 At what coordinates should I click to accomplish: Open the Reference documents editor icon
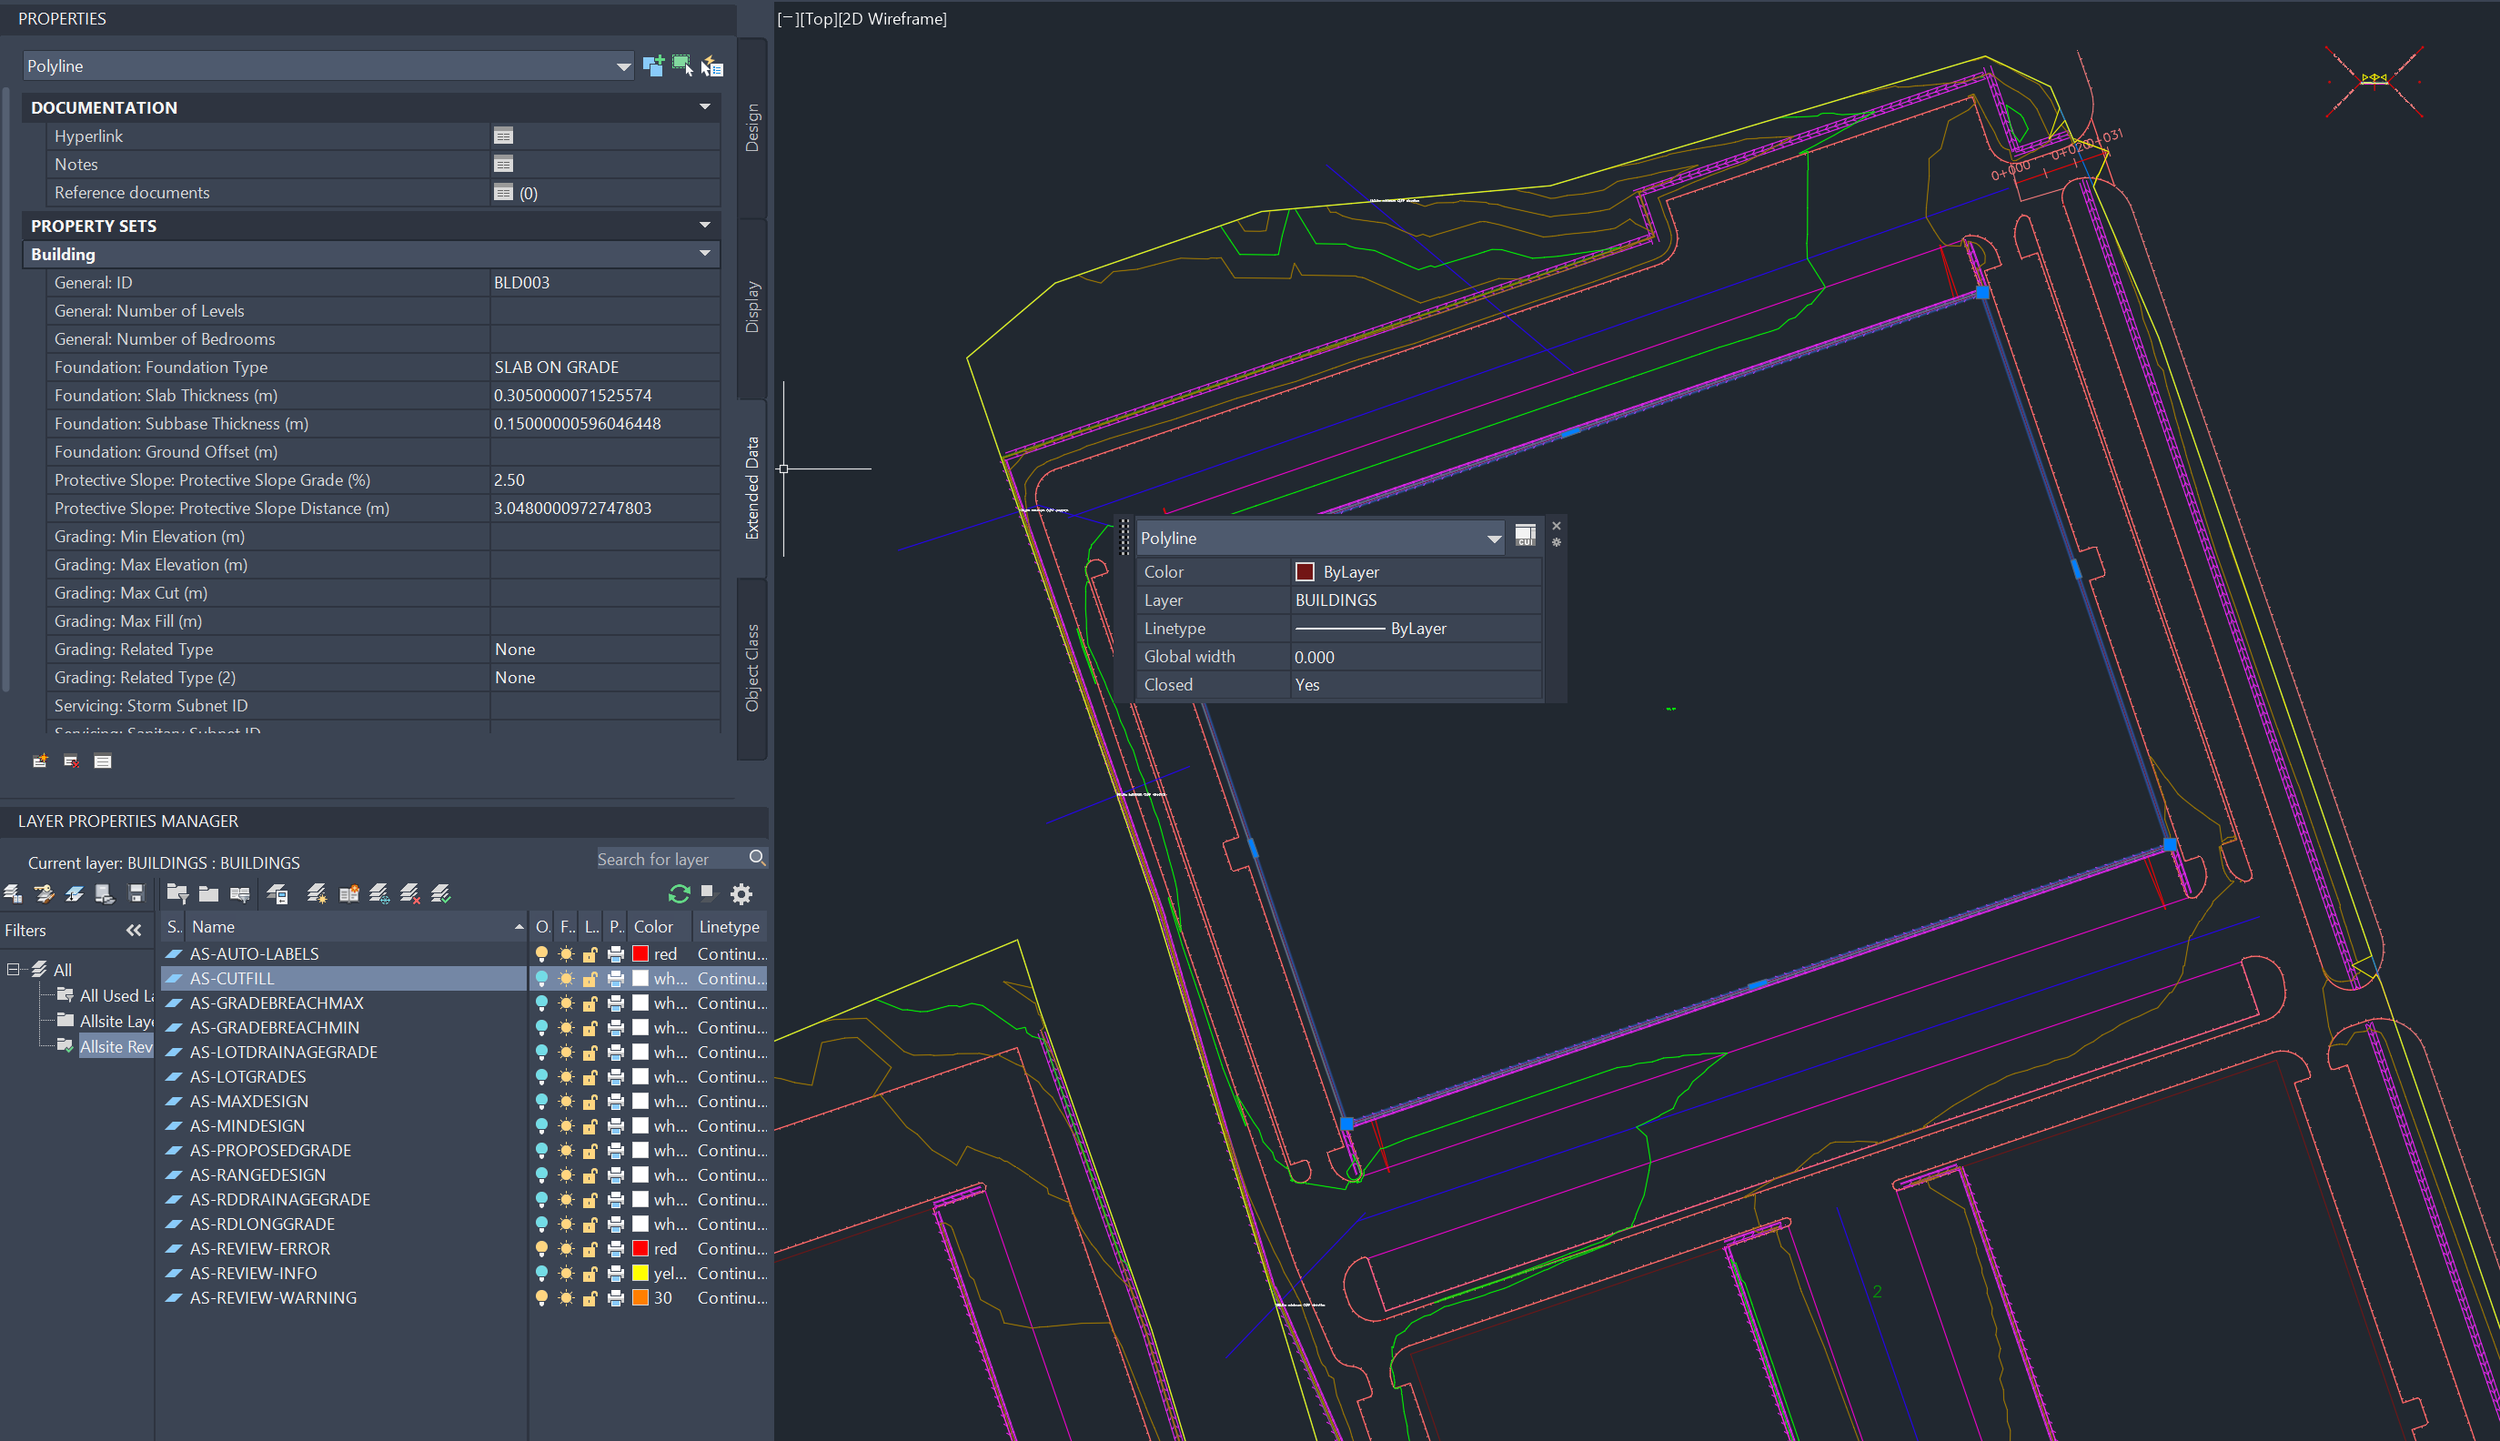click(x=503, y=192)
